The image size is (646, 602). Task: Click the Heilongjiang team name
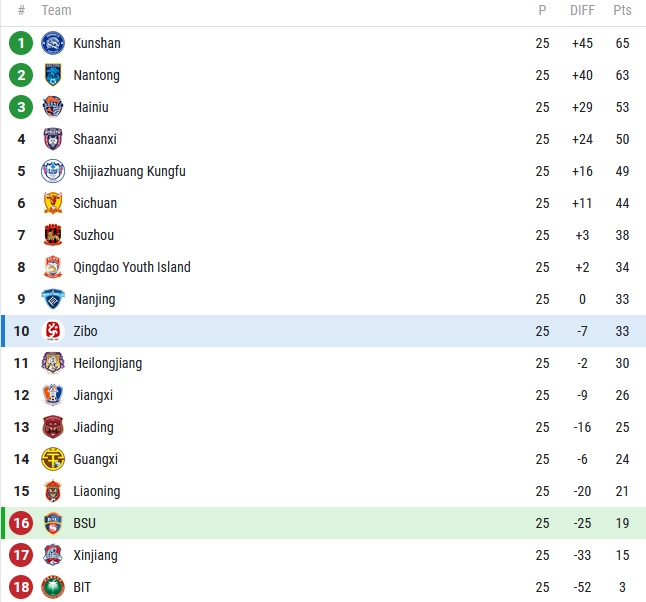point(107,363)
